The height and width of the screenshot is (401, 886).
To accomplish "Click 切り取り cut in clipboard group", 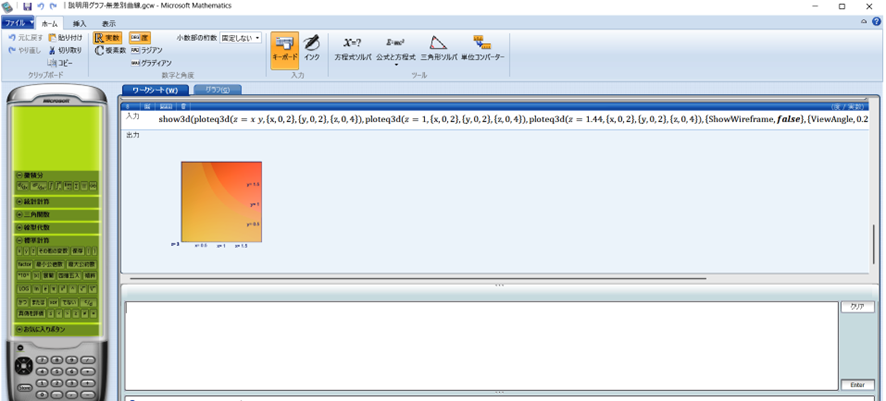I will coord(65,50).
